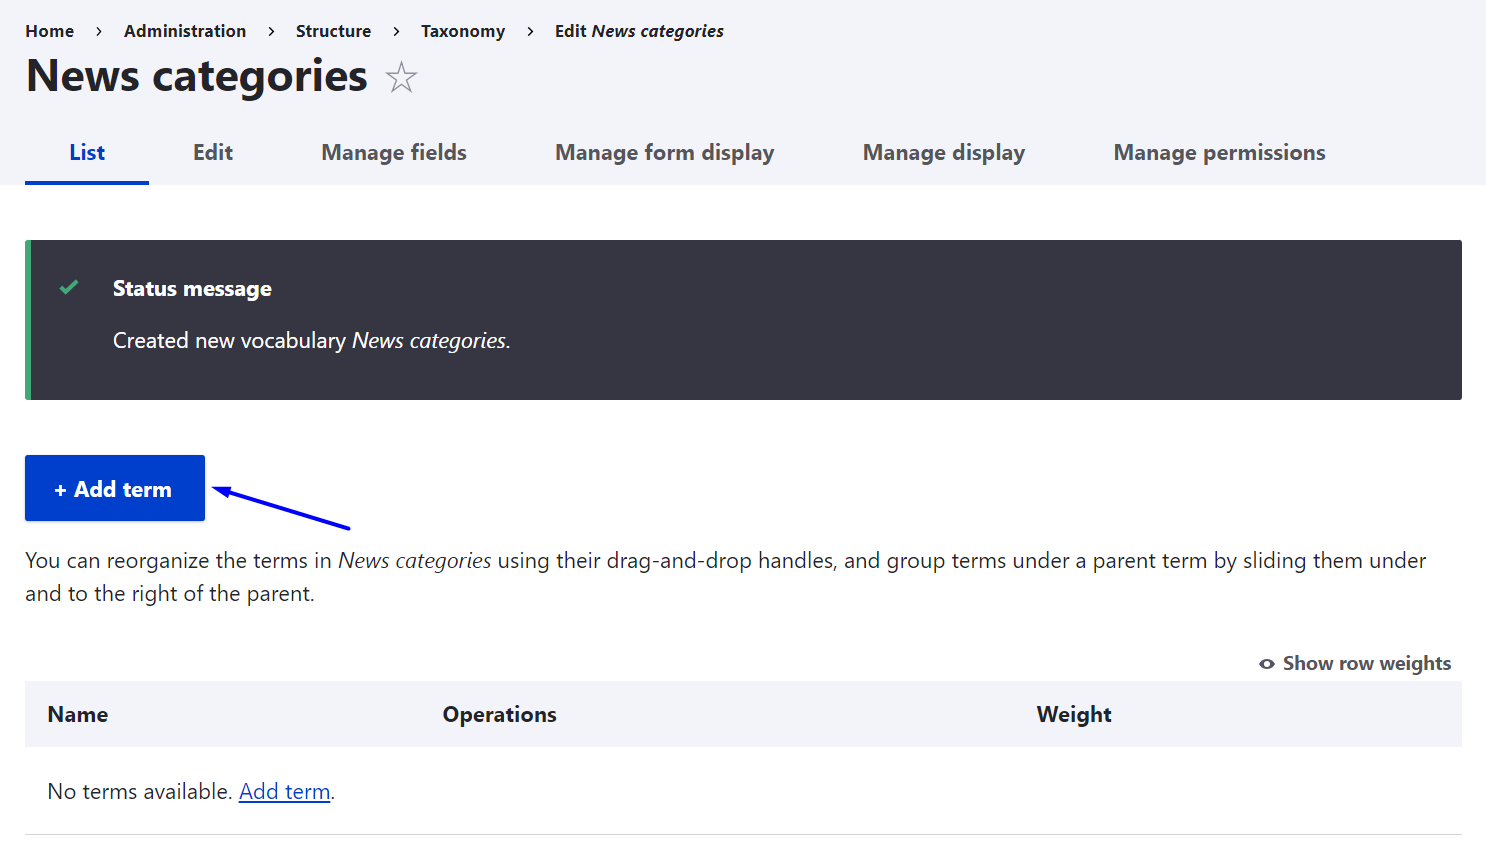Go to the Manage form display tab
Screen dimensions: 1486x859
(664, 153)
